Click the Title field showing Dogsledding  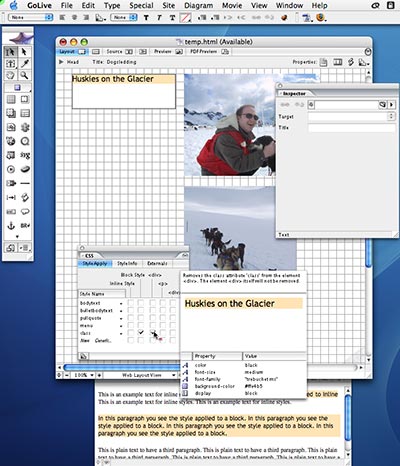122,62
